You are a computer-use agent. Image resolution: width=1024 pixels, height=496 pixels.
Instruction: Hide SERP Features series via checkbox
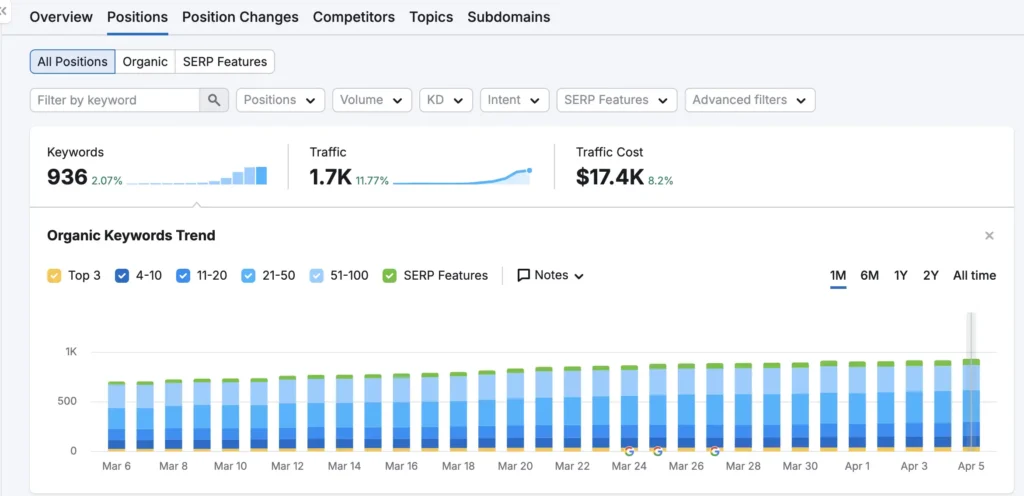pyautogui.click(x=390, y=275)
